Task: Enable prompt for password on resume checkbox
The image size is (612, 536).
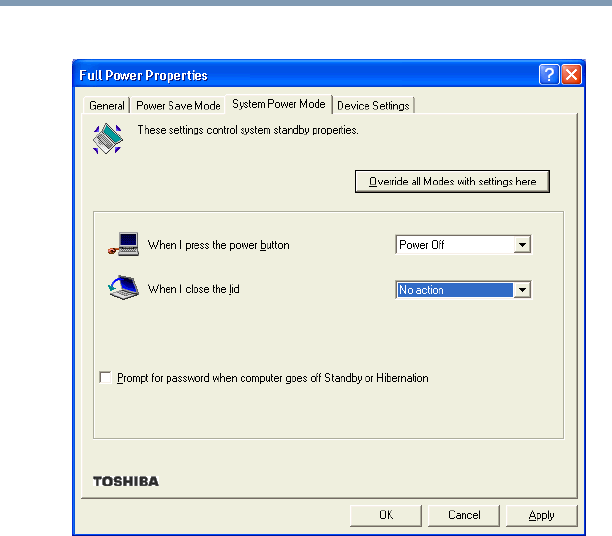Action: pos(105,378)
